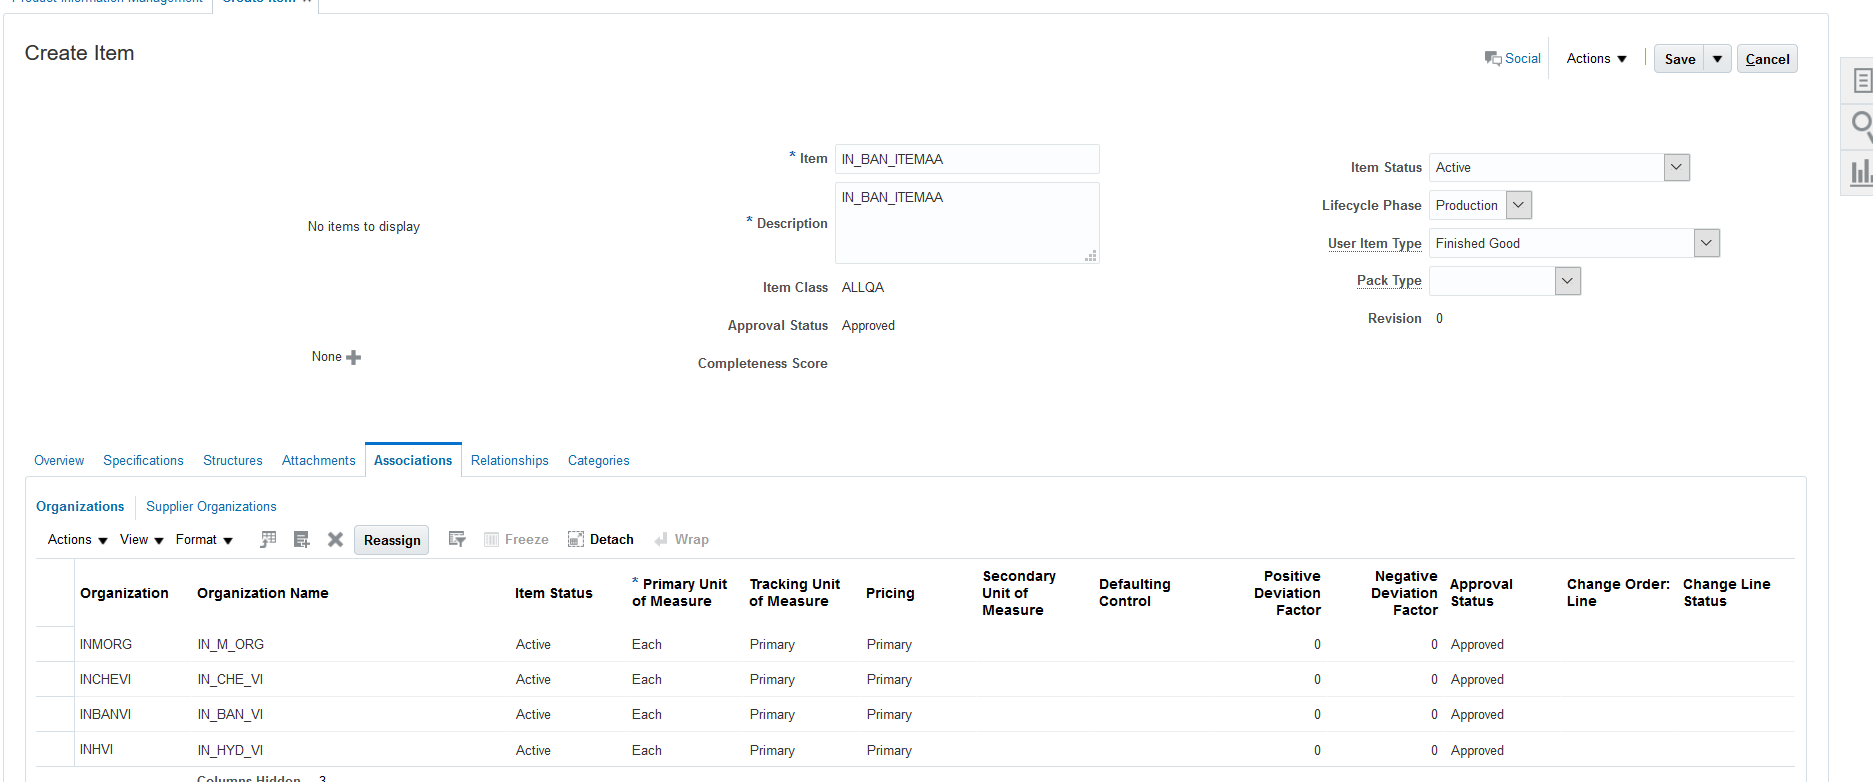Expand the User Item Type dropdown

click(1707, 244)
